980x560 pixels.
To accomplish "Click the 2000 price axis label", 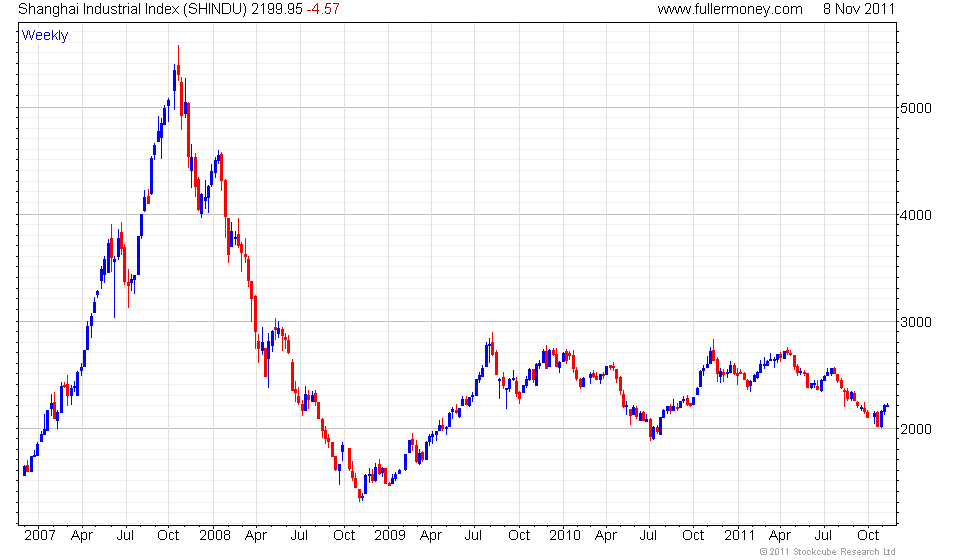I will [x=916, y=429].
